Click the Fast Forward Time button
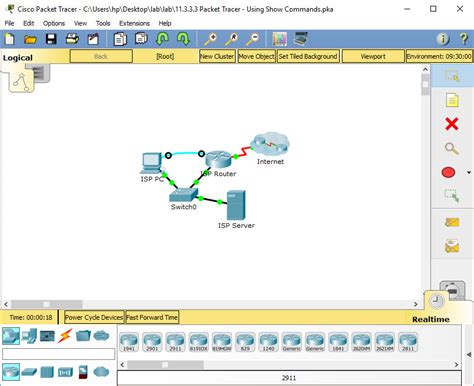Viewport: 474px width, 386px height. pyautogui.click(x=152, y=317)
